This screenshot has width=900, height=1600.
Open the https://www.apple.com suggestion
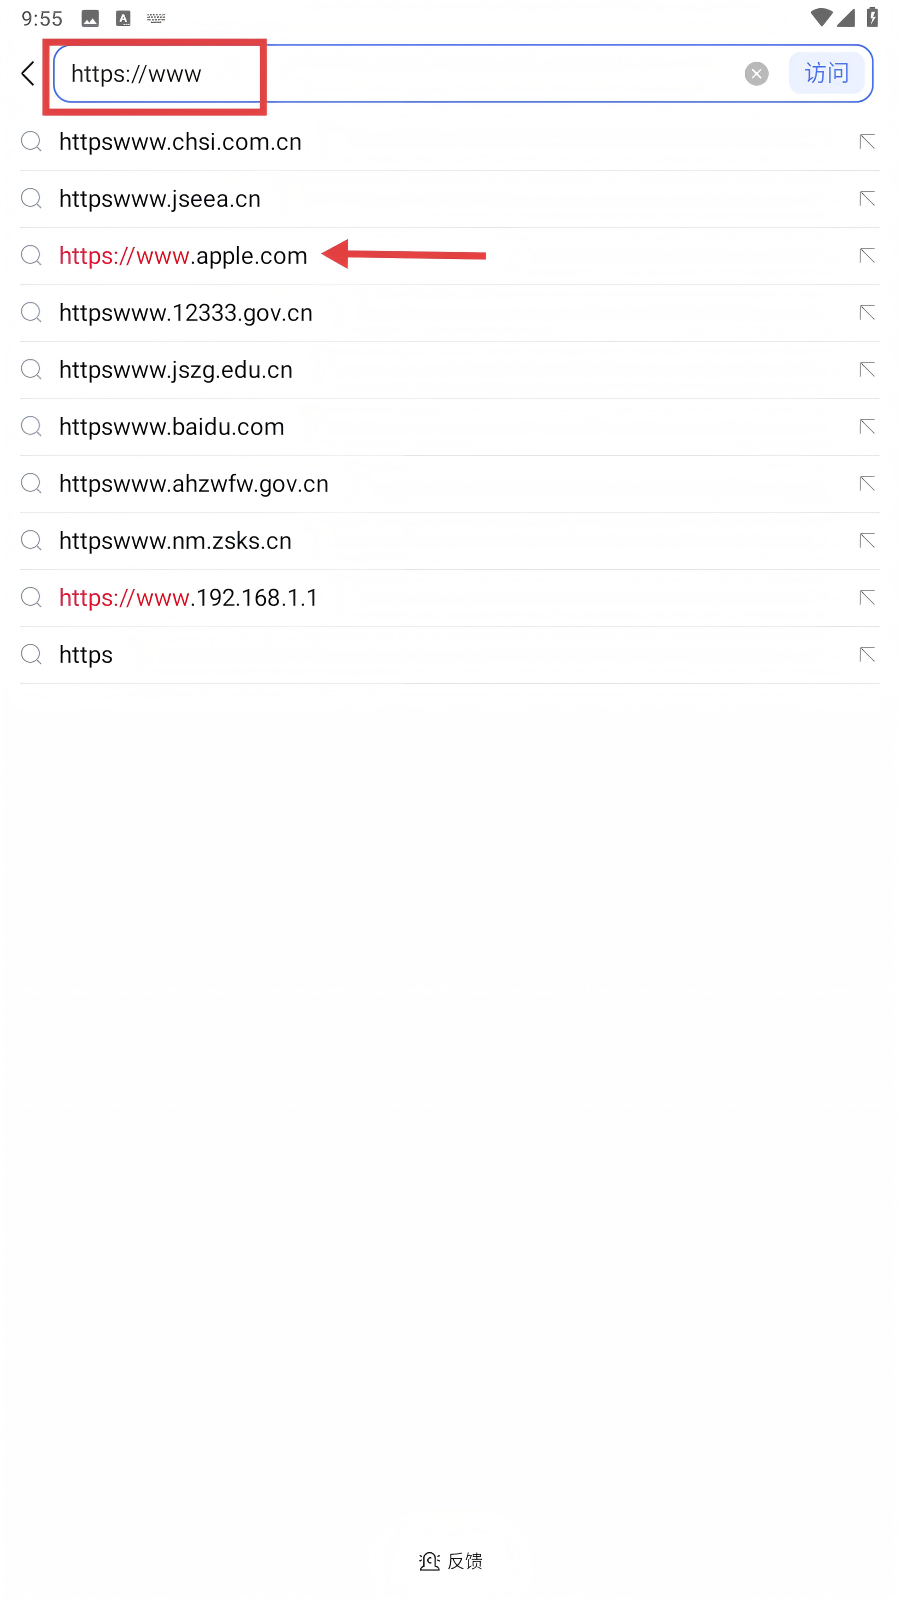point(183,256)
